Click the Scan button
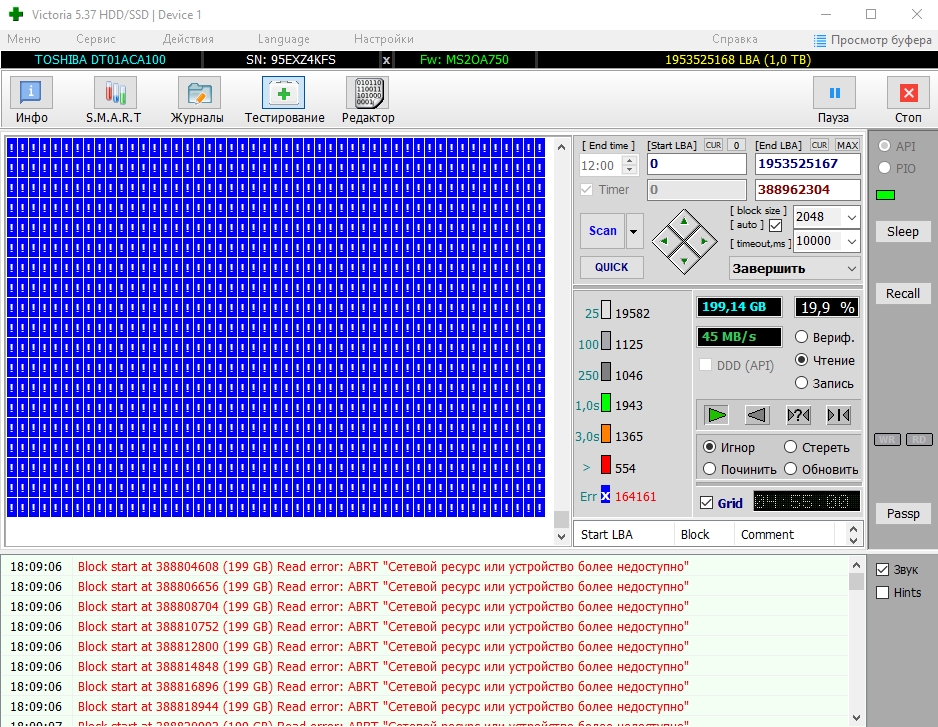This screenshot has width=938, height=727. (602, 231)
